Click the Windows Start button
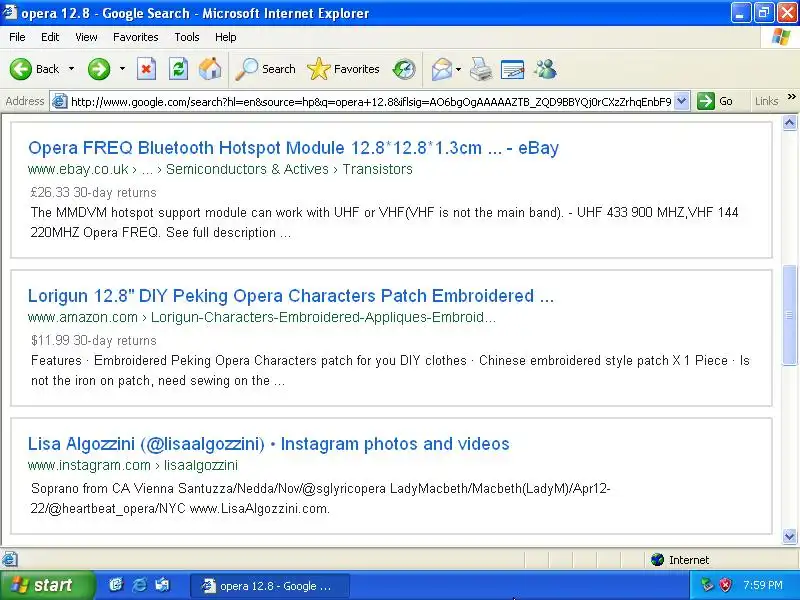 (x=47, y=585)
